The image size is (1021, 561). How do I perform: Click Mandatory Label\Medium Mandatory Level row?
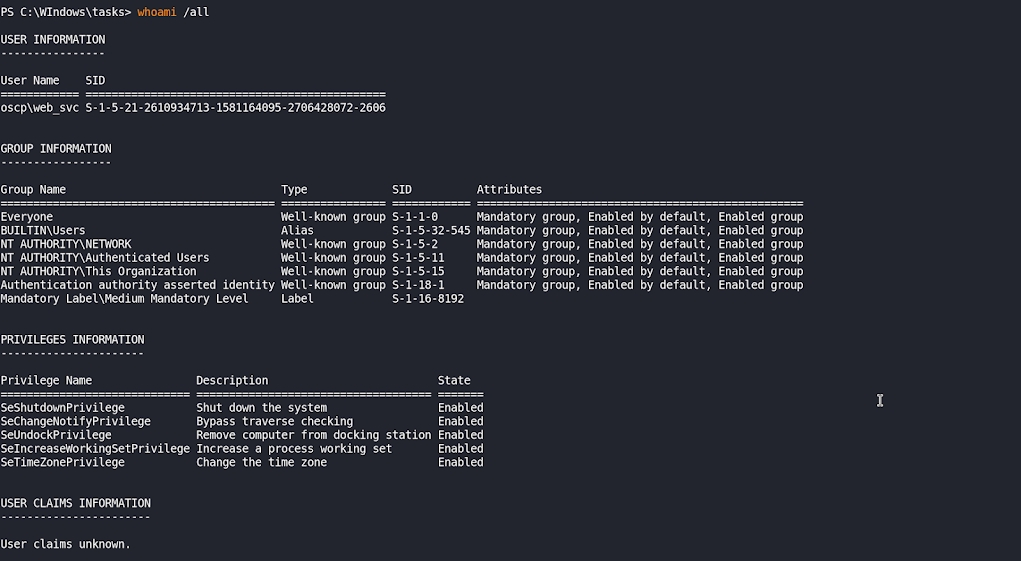(x=124, y=298)
